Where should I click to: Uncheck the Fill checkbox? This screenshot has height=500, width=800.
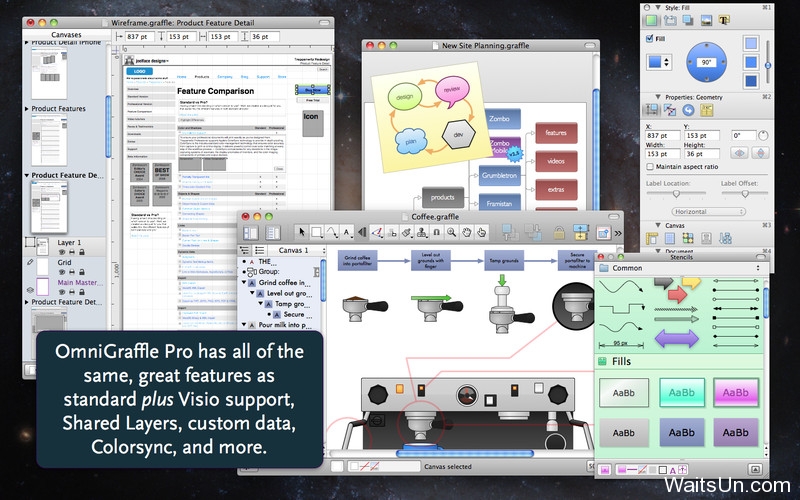pyautogui.click(x=649, y=39)
